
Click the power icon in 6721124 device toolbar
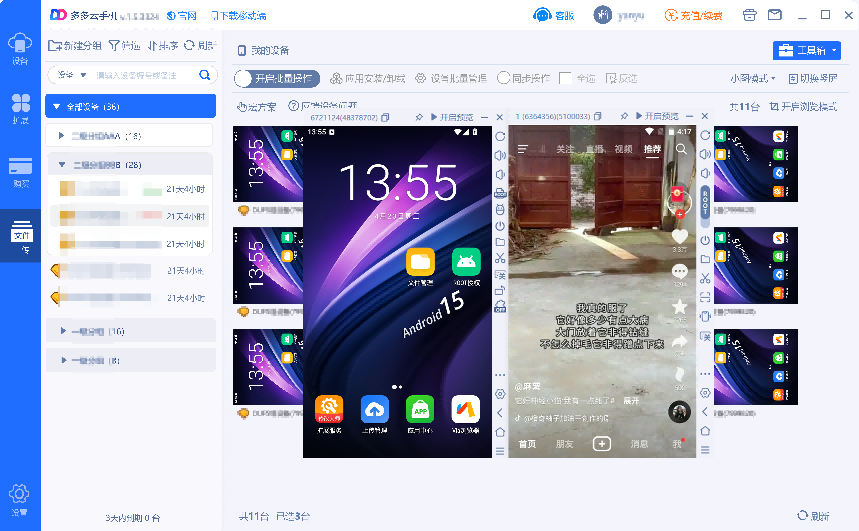click(x=500, y=226)
